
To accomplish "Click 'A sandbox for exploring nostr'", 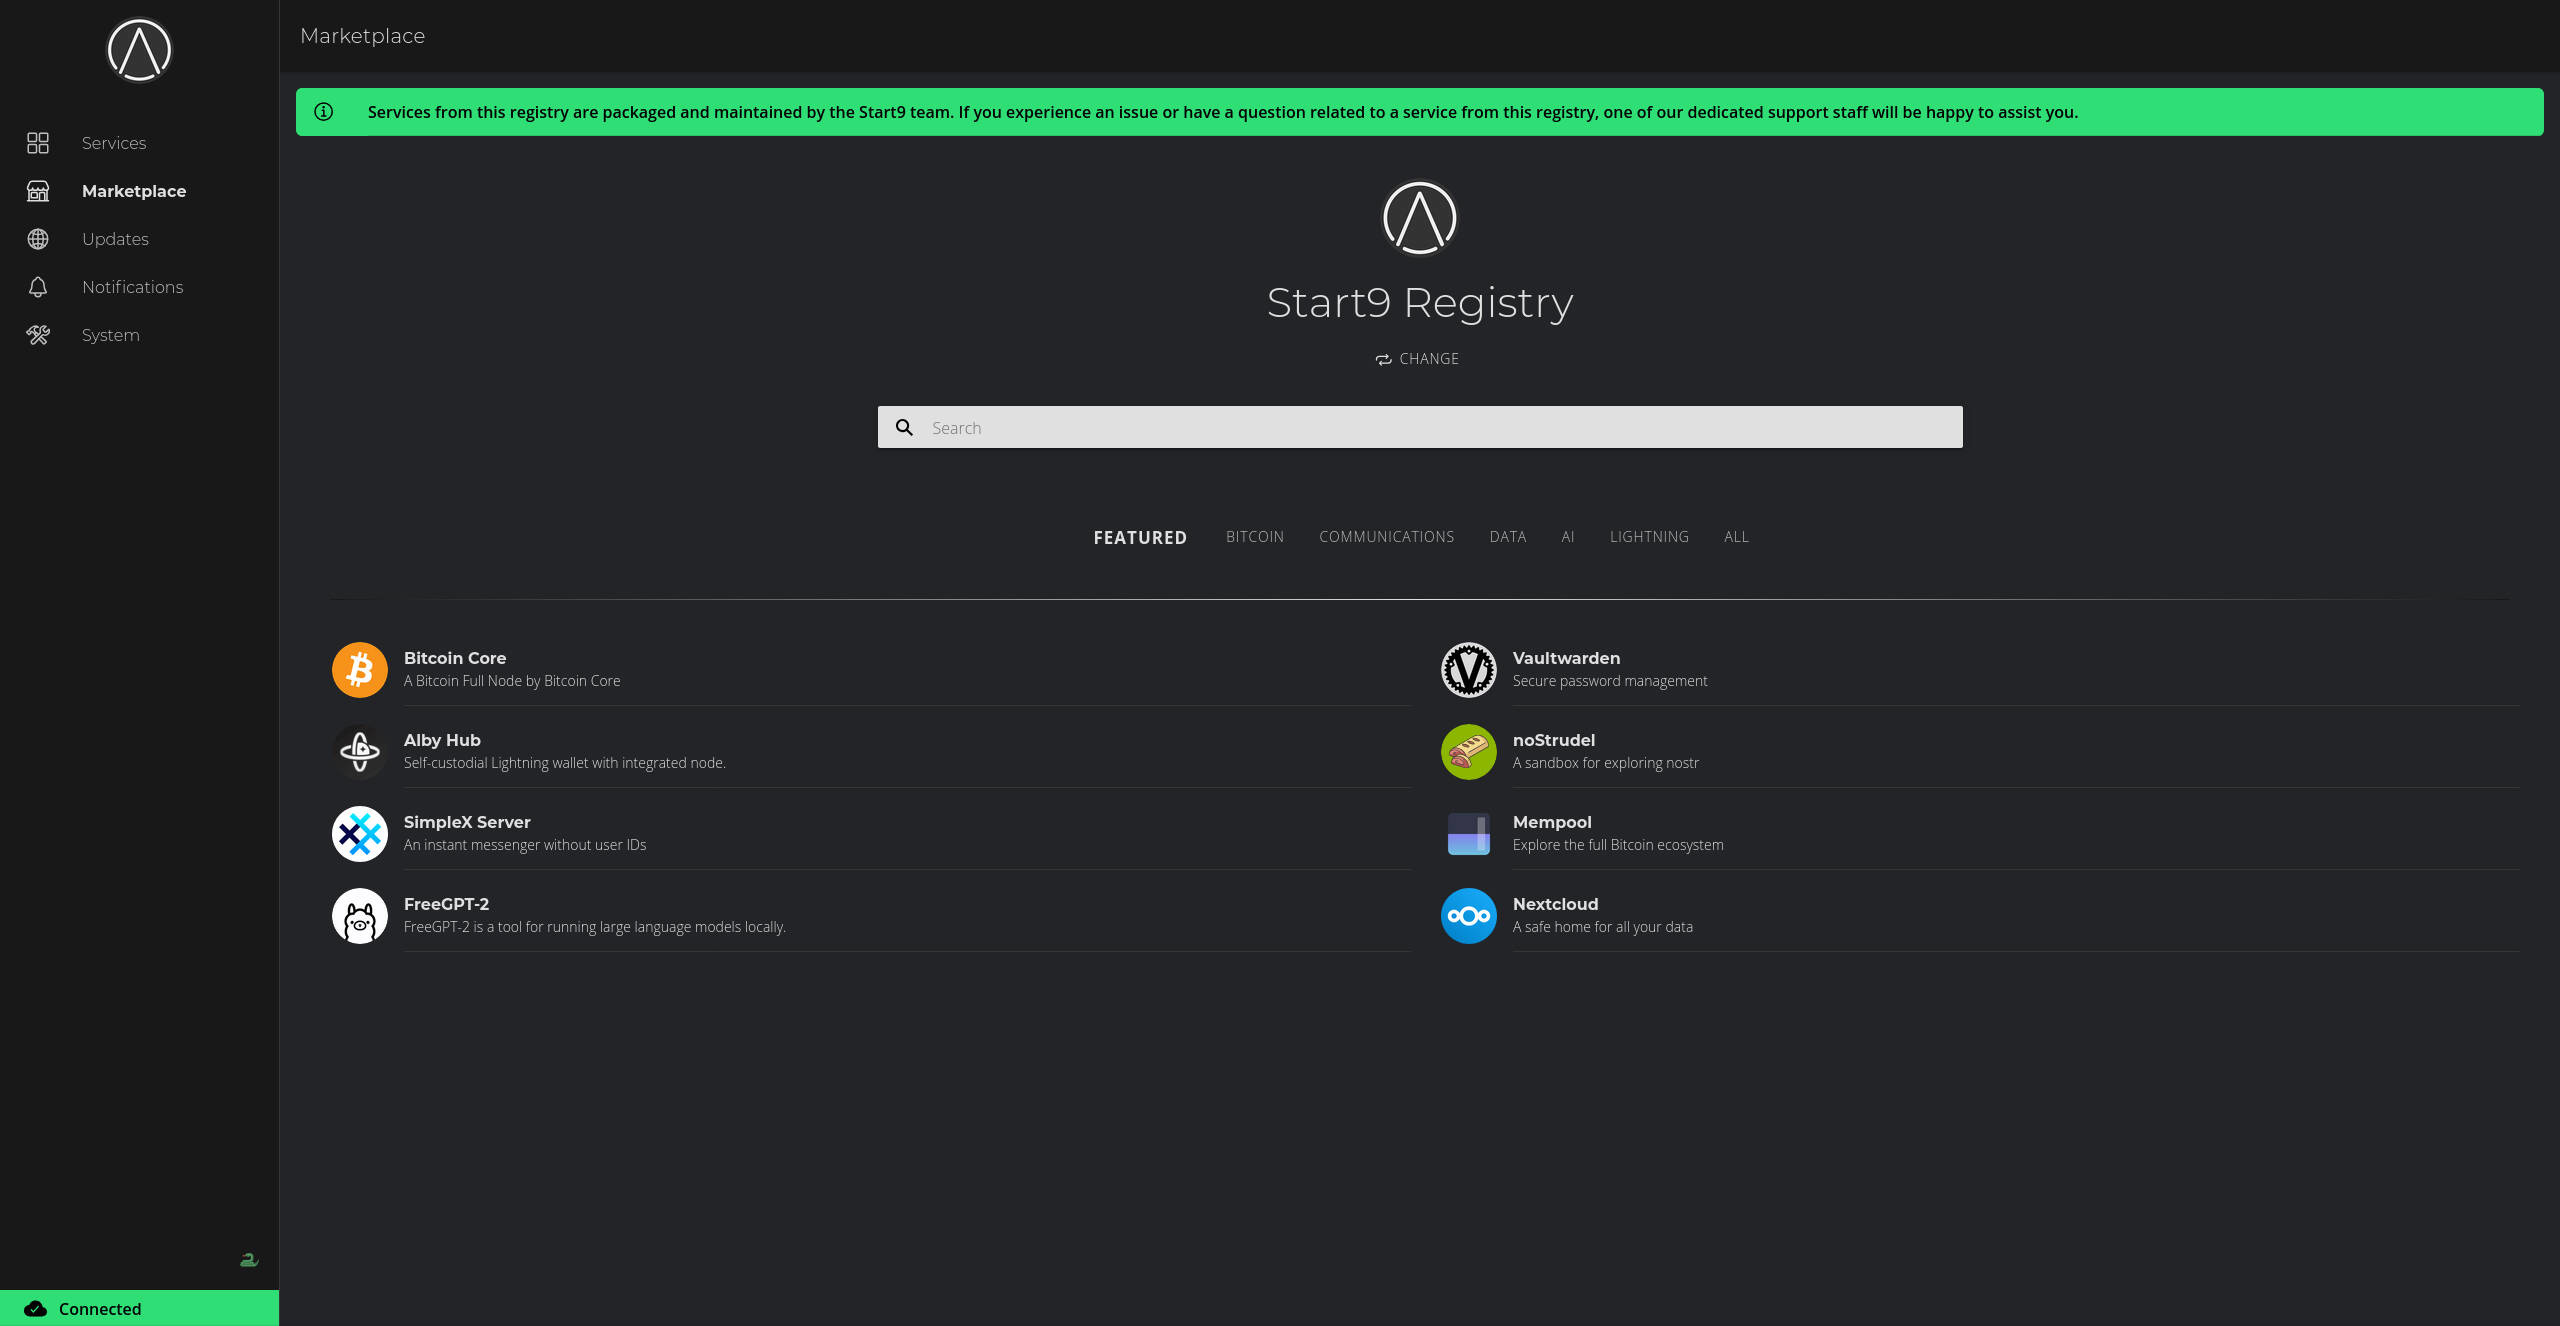I will [1606, 763].
